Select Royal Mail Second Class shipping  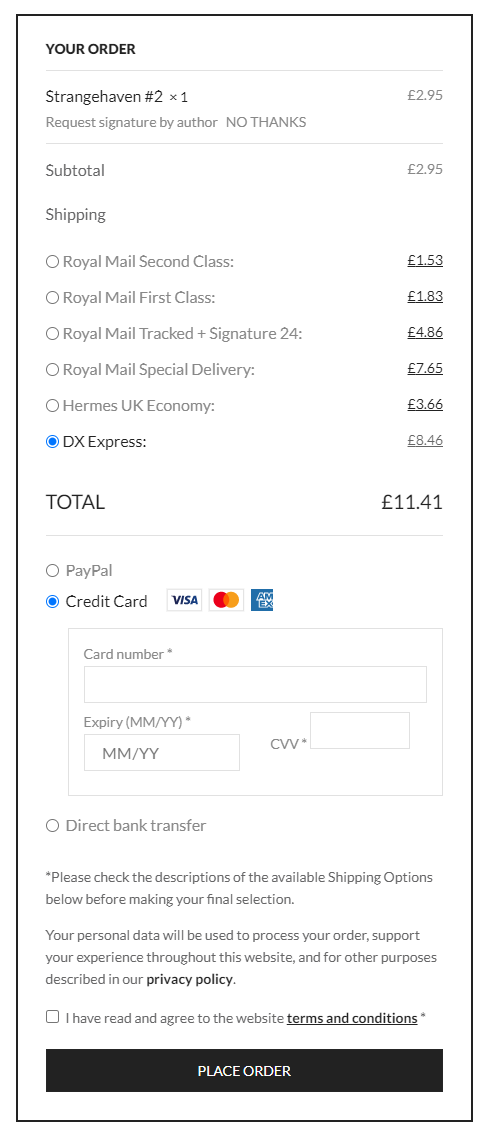52,262
